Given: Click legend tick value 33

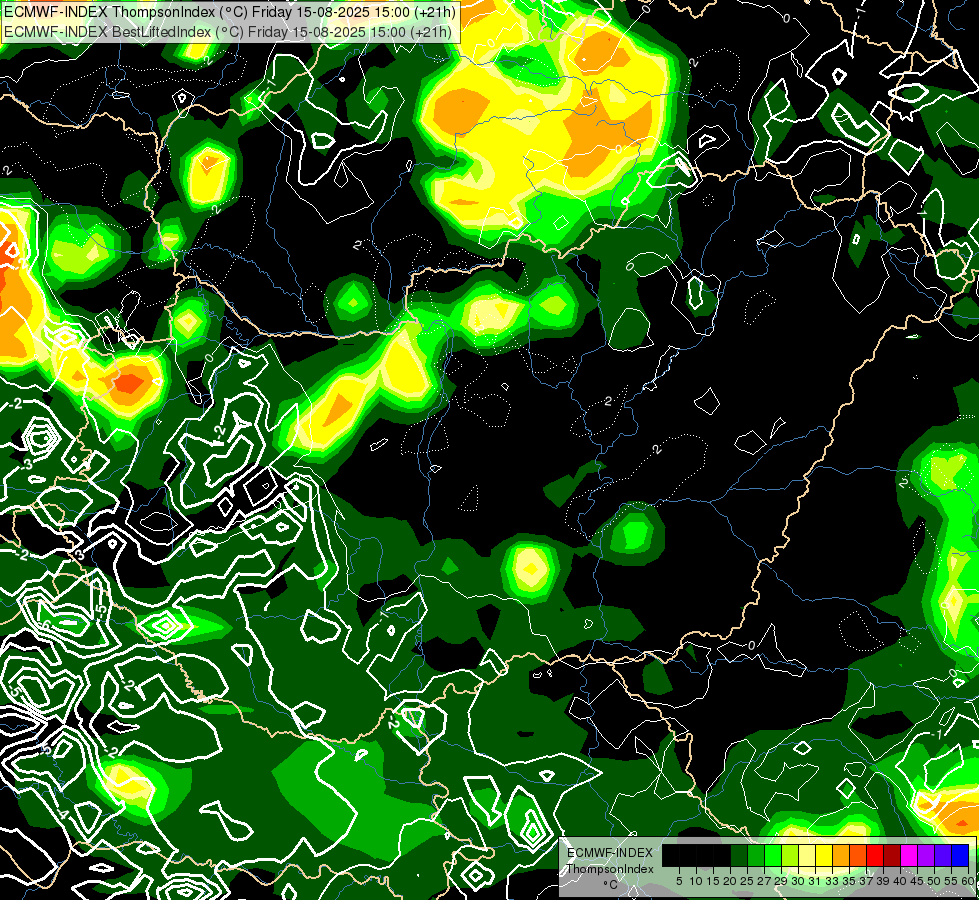Looking at the screenshot, I should click(833, 881).
